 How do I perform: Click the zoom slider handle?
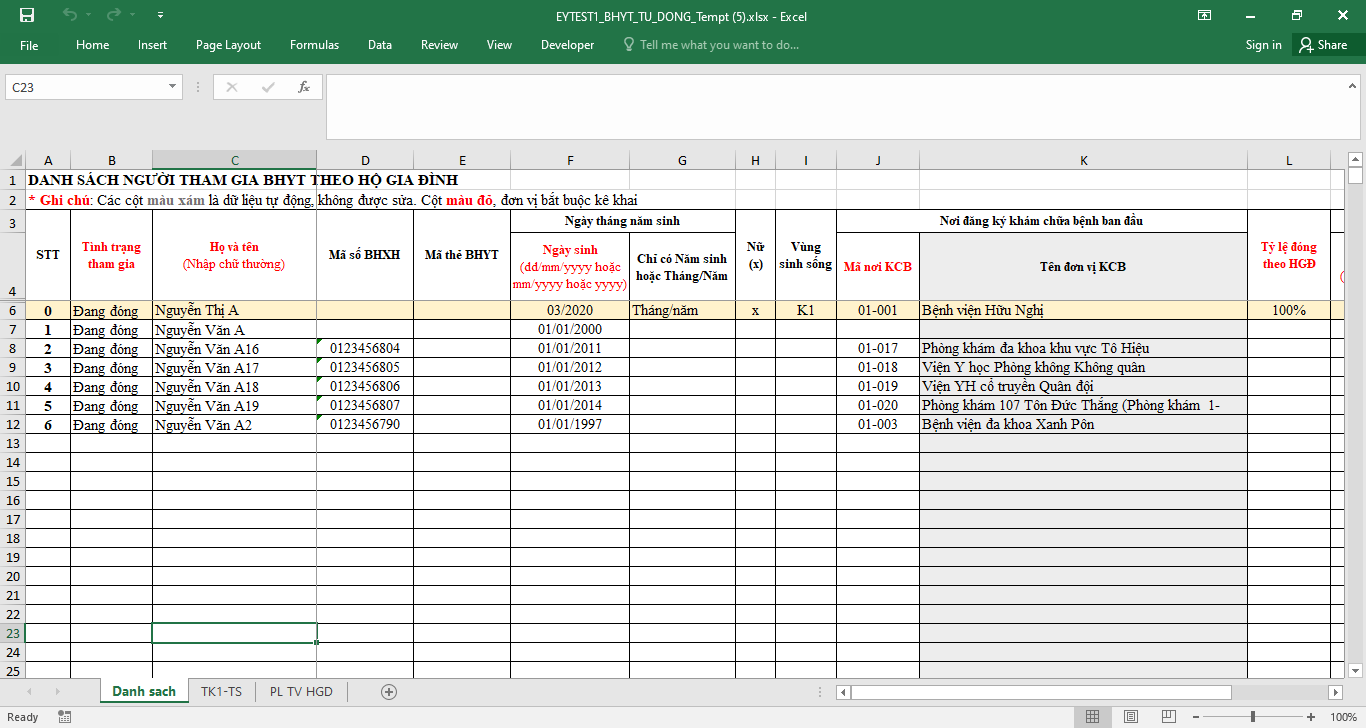(x=1253, y=717)
